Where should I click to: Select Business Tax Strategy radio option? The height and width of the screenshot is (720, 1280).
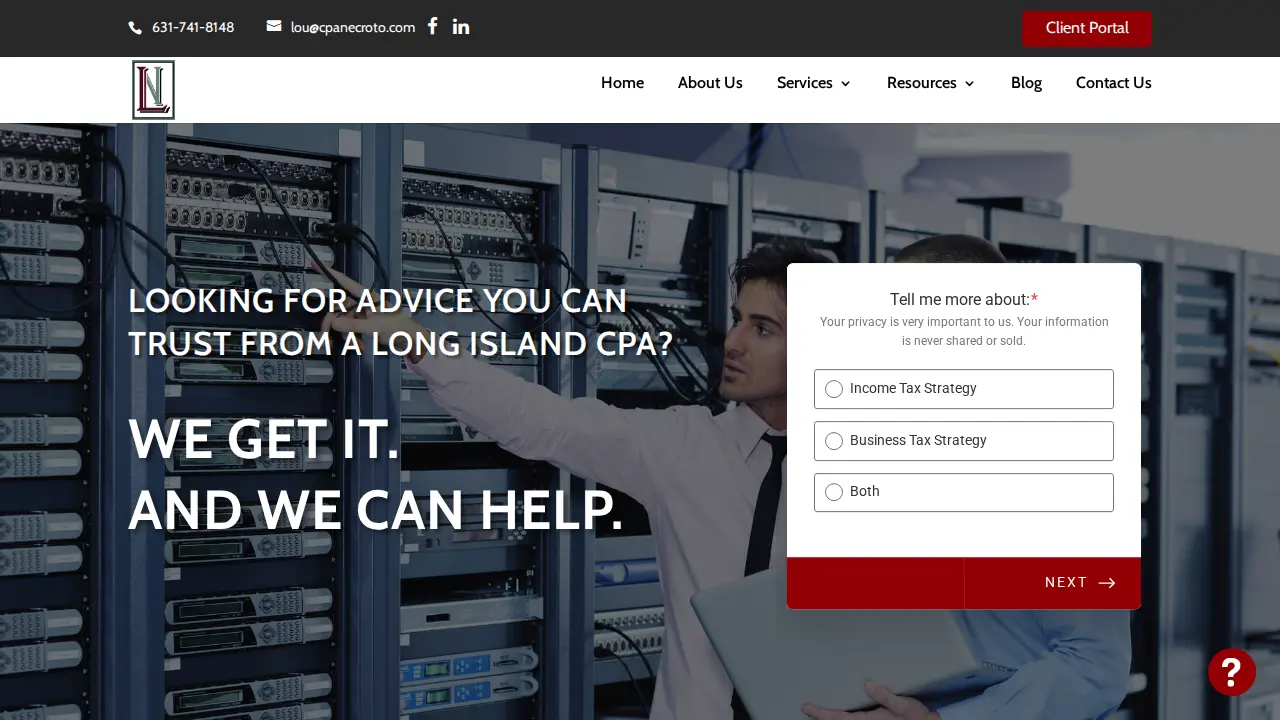coord(834,441)
